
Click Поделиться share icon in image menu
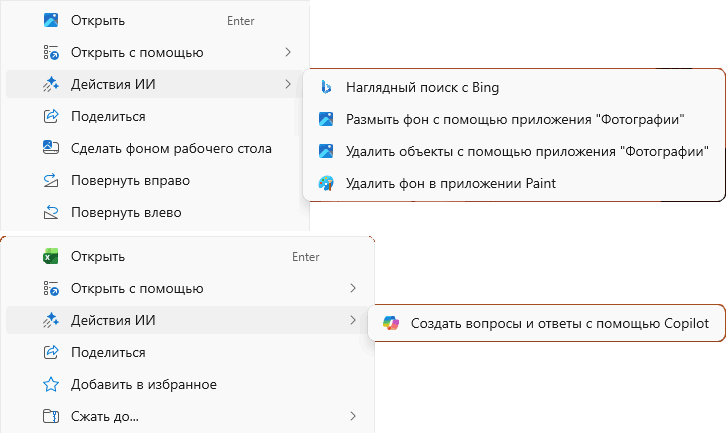coord(51,116)
